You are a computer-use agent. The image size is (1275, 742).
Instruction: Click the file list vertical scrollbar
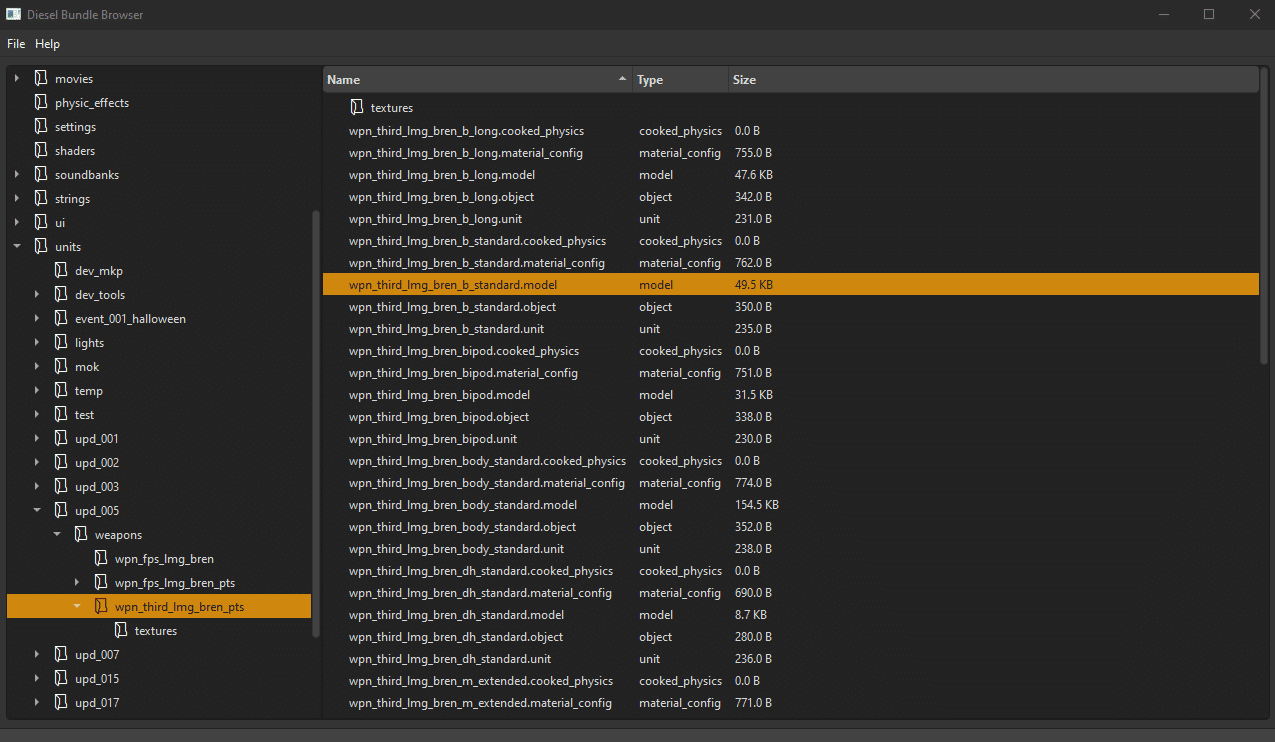coord(1264,216)
